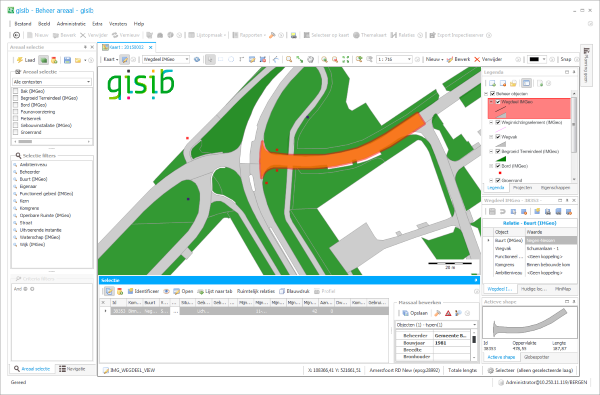Open the Alle contexten dropdown
Image resolution: width=600 pixels, height=395 pixels.
[52, 82]
